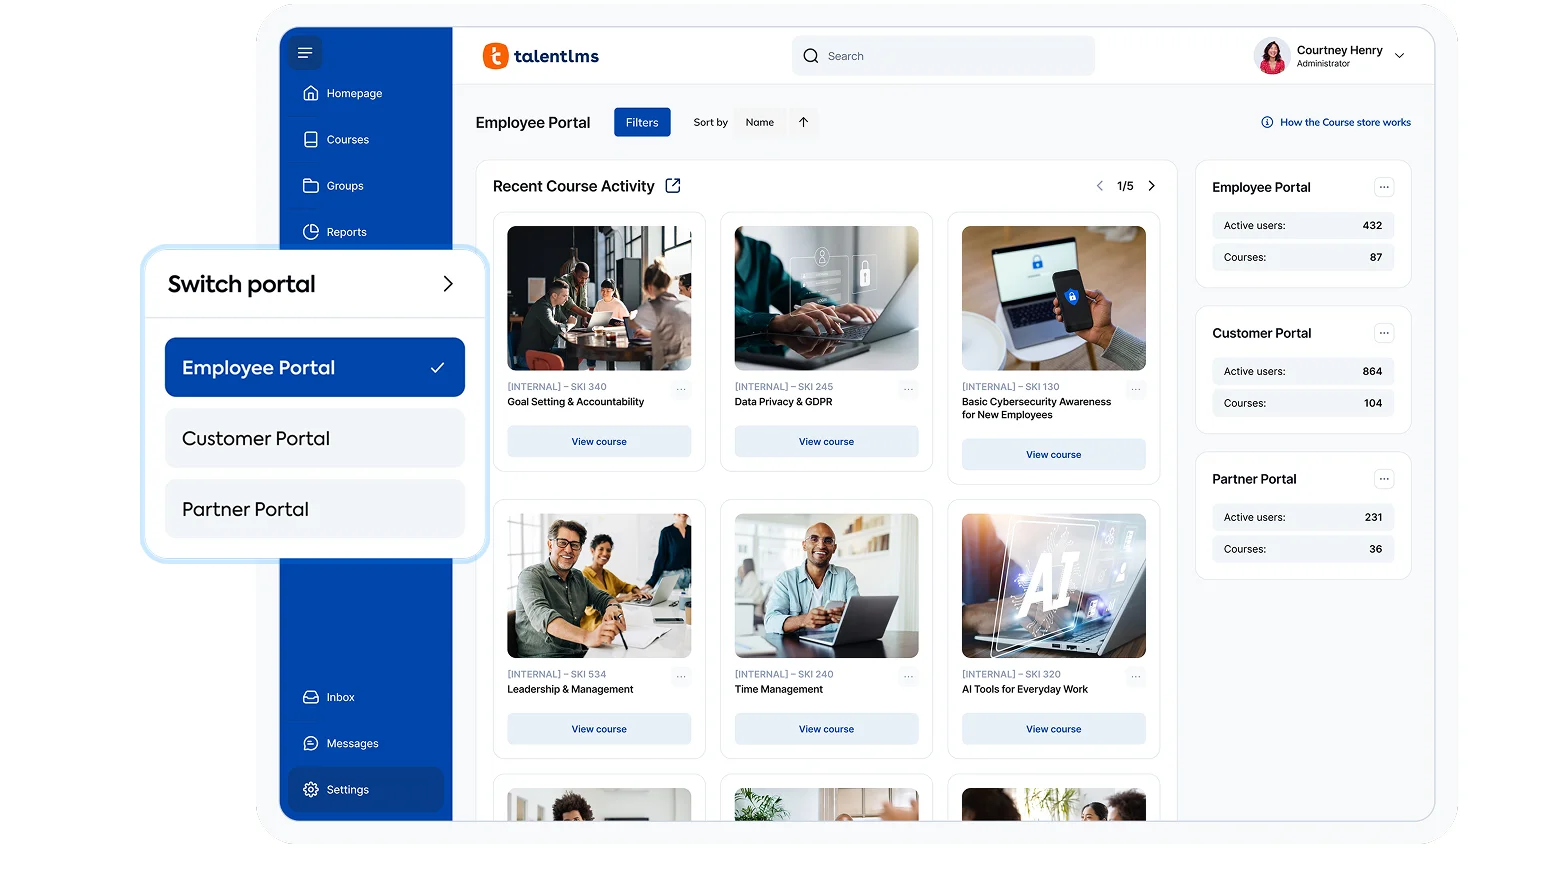Click the Filters button

click(x=642, y=122)
